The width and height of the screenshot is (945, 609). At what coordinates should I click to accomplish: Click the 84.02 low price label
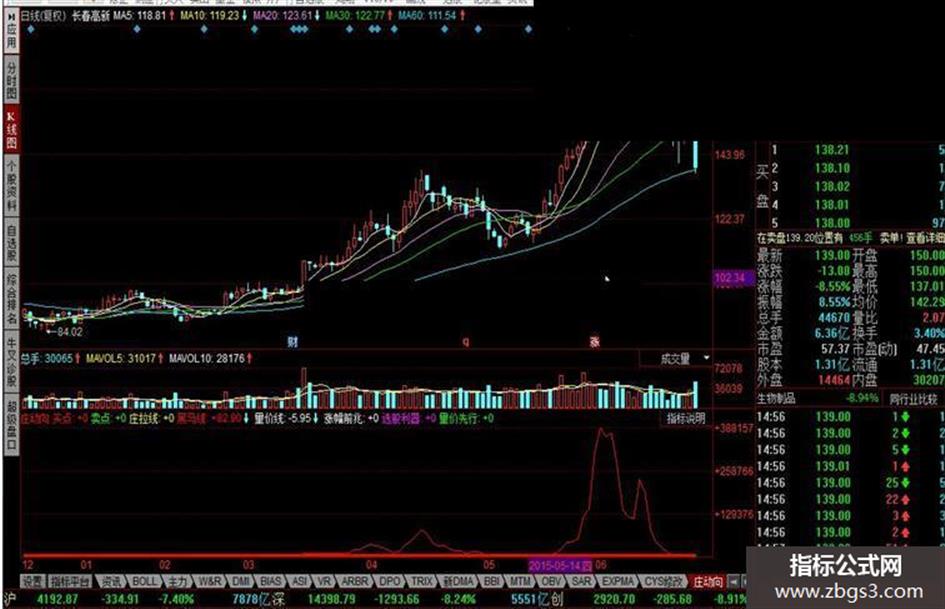(x=69, y=332)
